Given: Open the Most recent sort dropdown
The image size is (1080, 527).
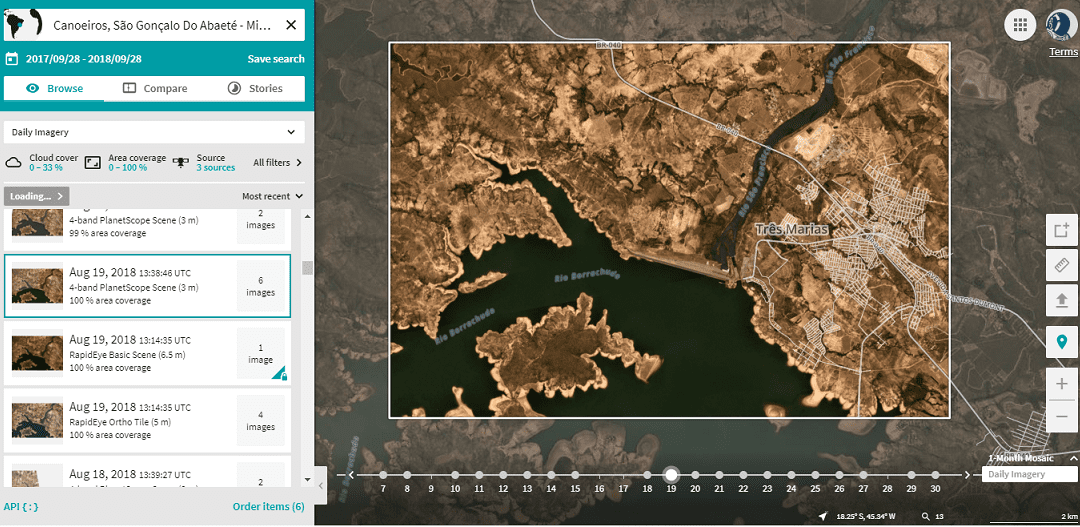Looking at the screenshot, I should (x=272, y=197).
